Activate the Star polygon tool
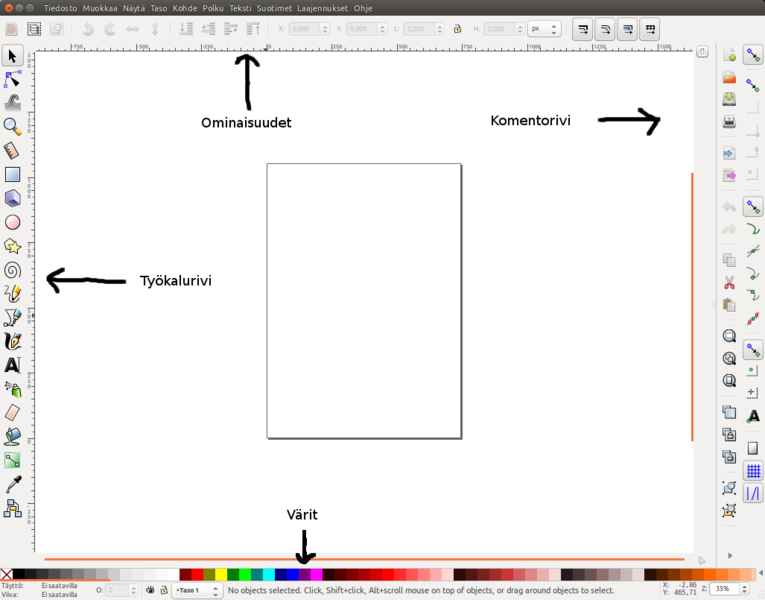The width and height of the screenshot is (765, 600). coord(12,246)
